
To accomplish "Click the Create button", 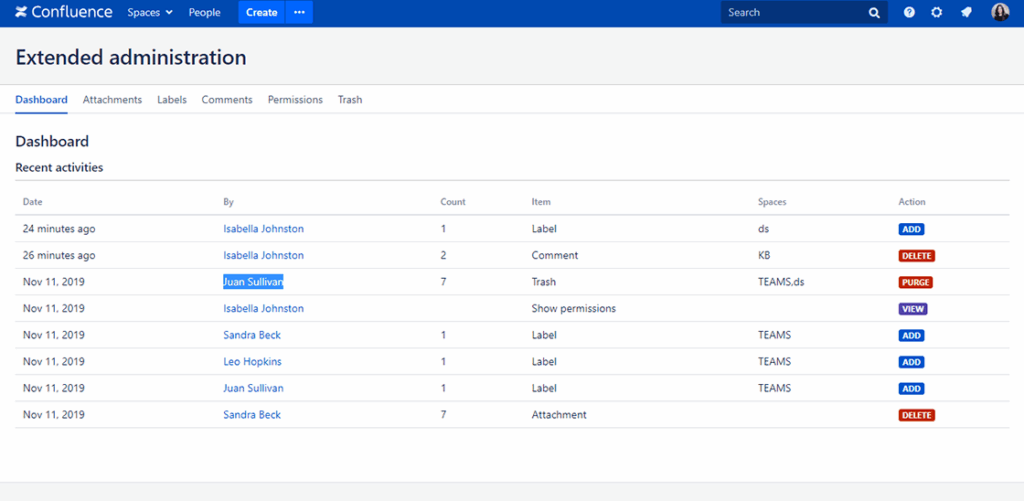I will [261, 13].
